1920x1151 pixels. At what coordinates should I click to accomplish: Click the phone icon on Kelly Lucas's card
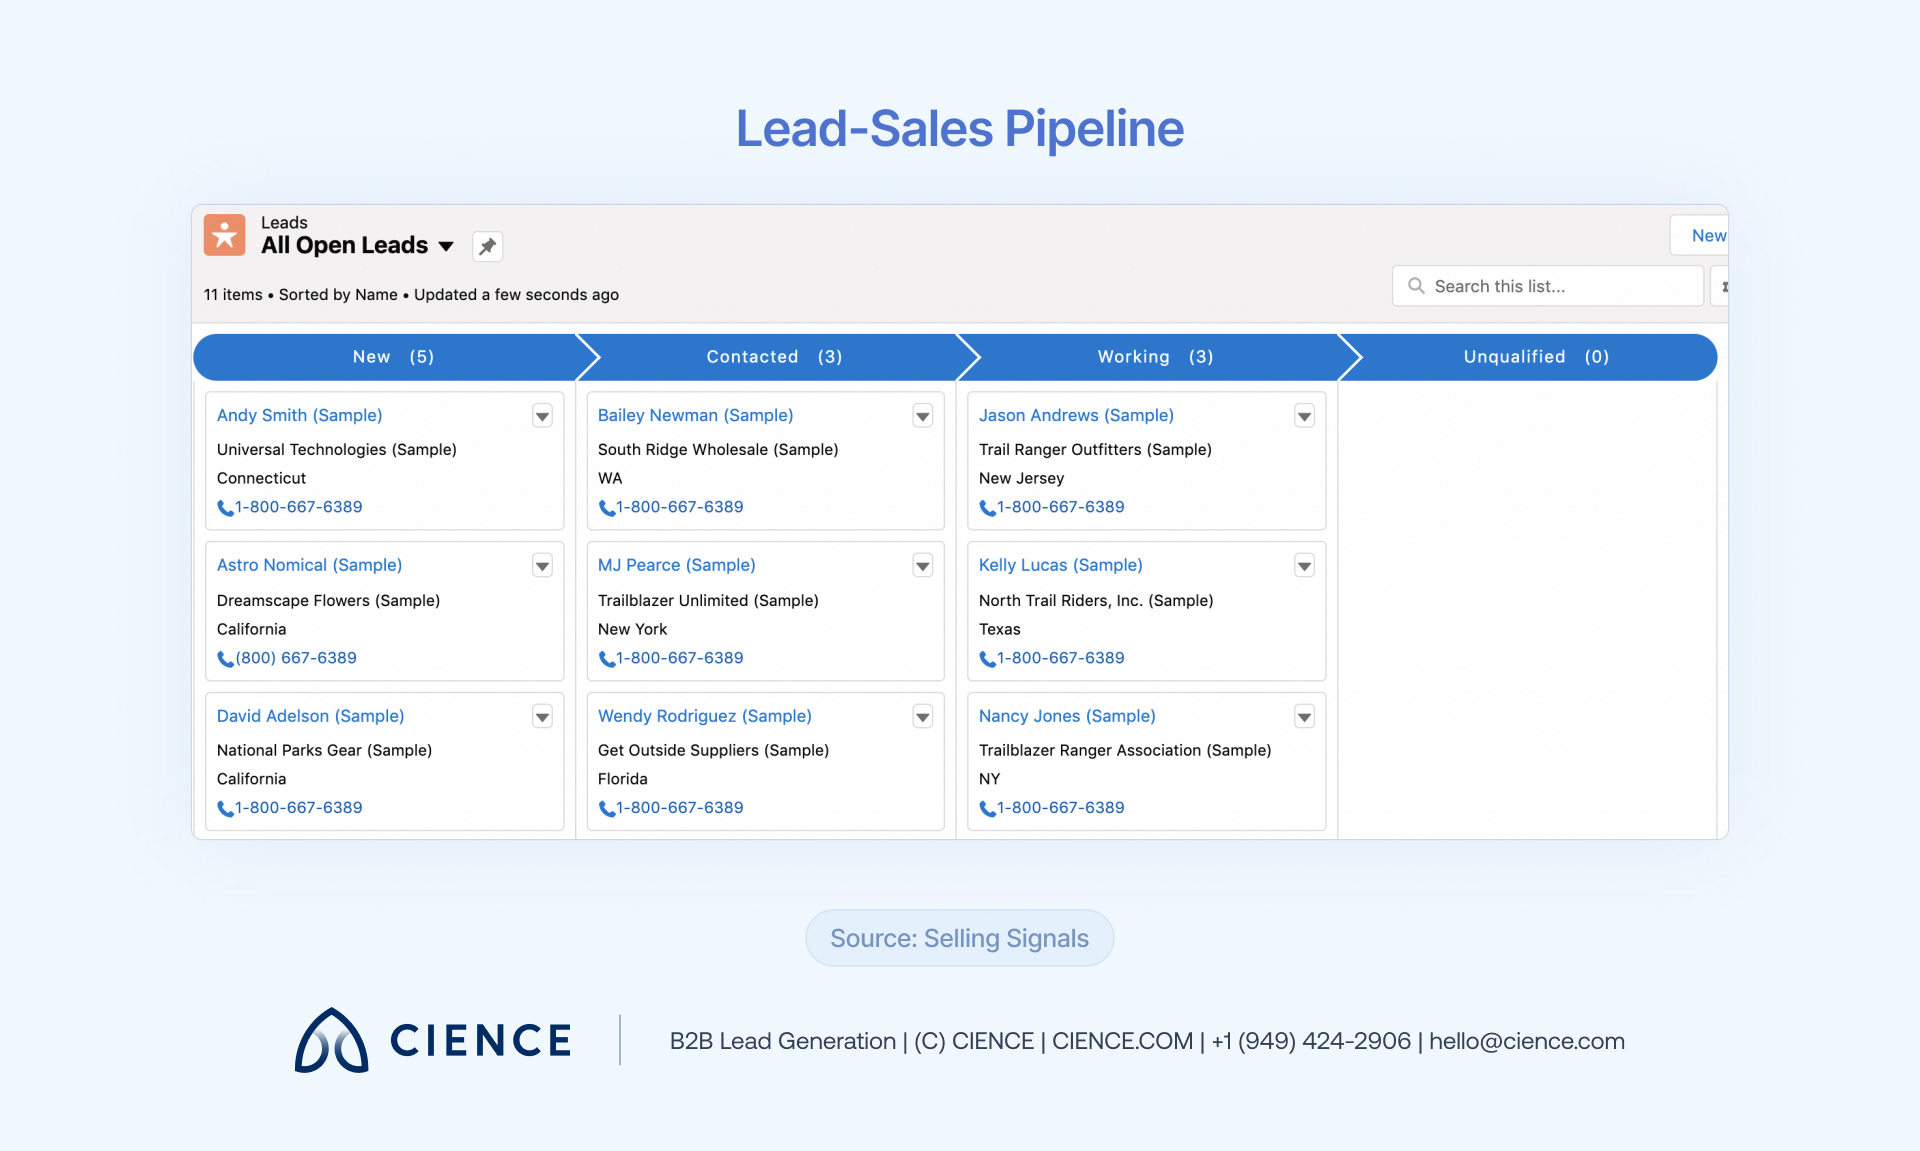pyautogui.click(x=988, y=659)
